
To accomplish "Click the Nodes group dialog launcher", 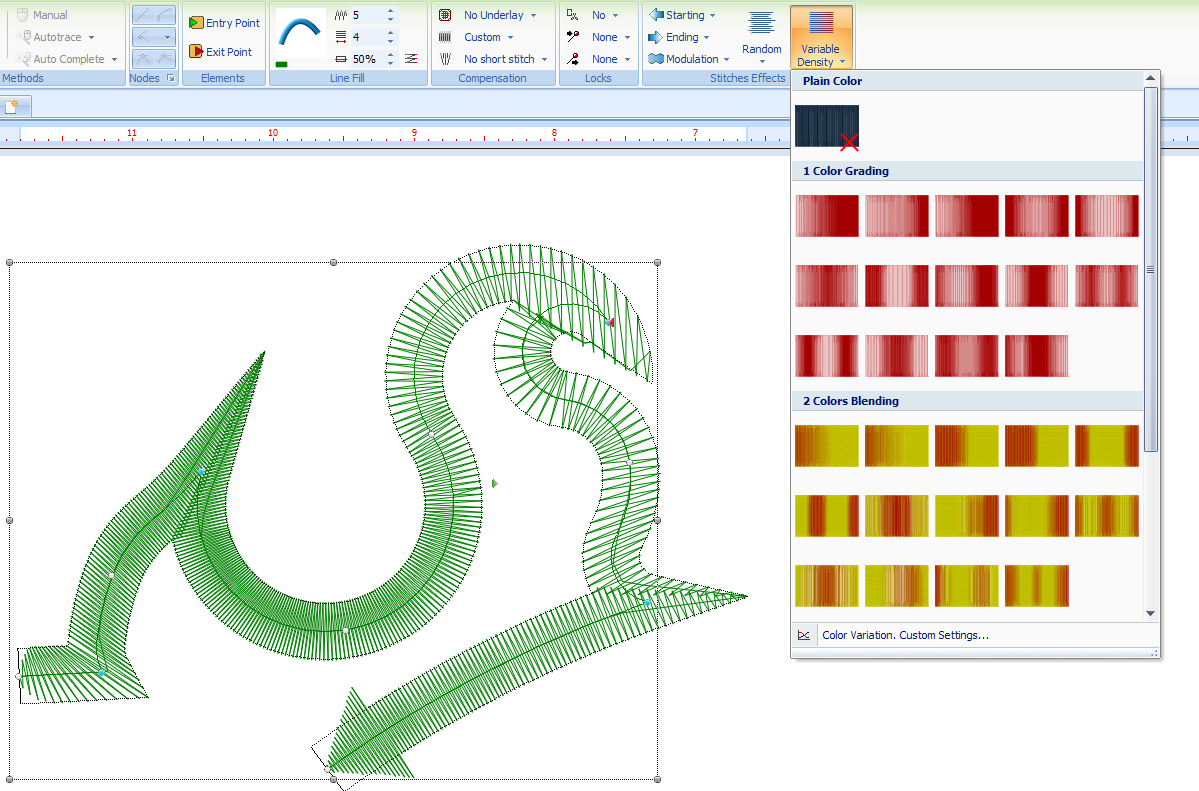I will click(x=170, y=78).
